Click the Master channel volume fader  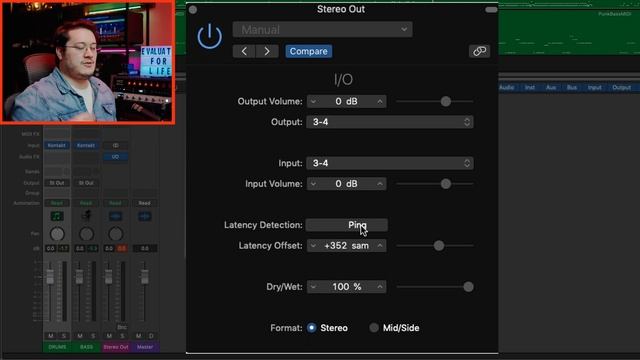(x=144, y=277)
